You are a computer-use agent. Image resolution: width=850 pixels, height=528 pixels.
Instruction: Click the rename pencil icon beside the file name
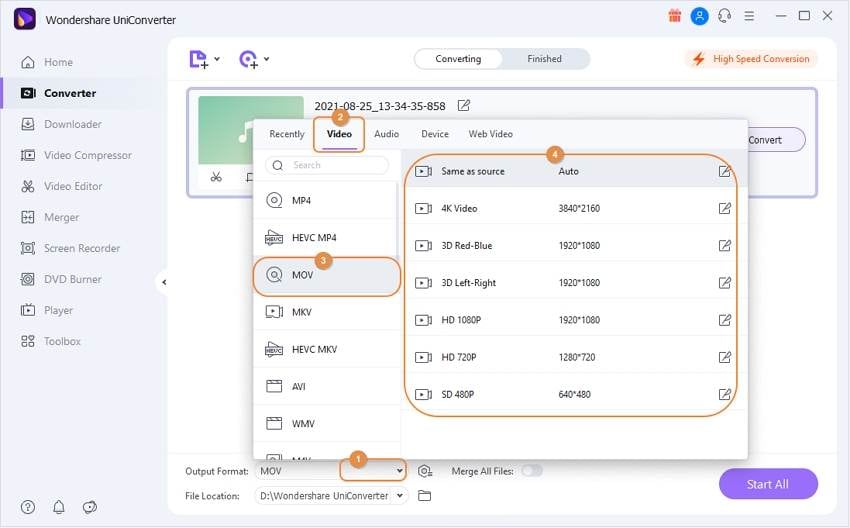click(x=463, y=105)
